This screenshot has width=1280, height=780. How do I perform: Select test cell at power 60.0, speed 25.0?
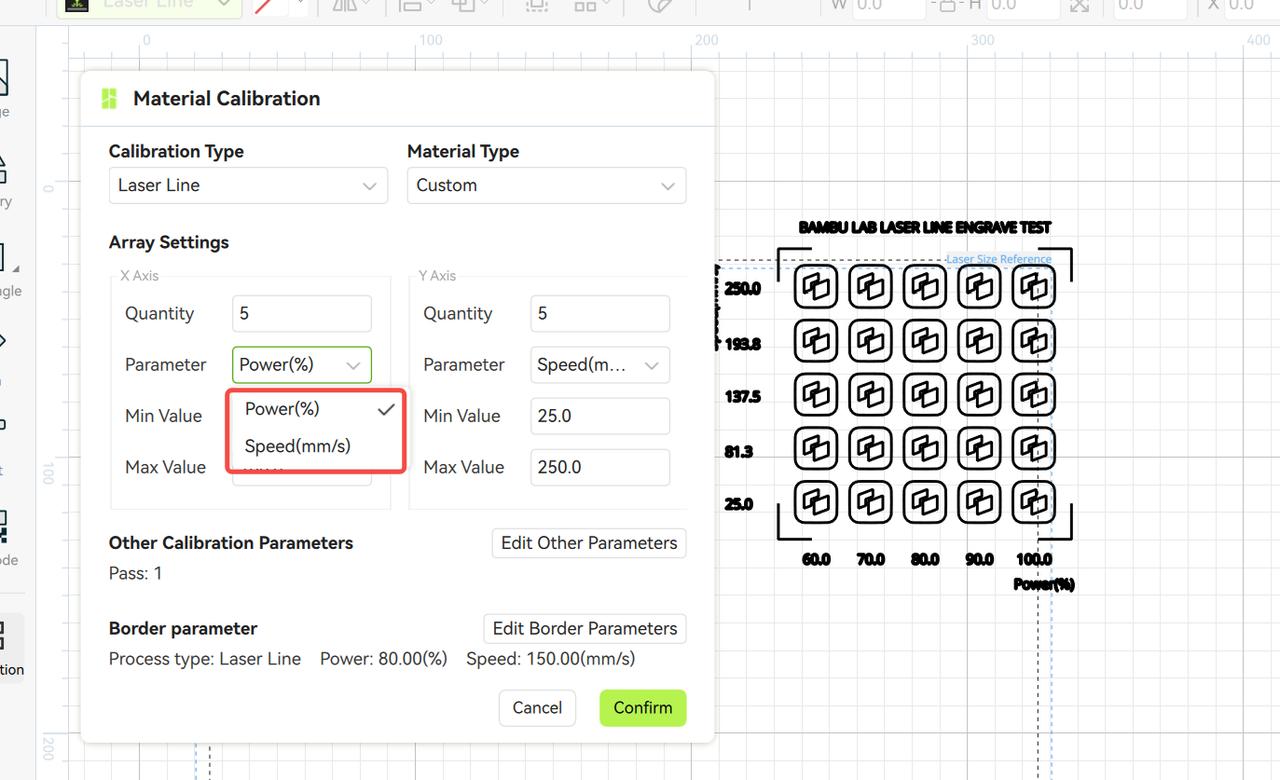817,502
